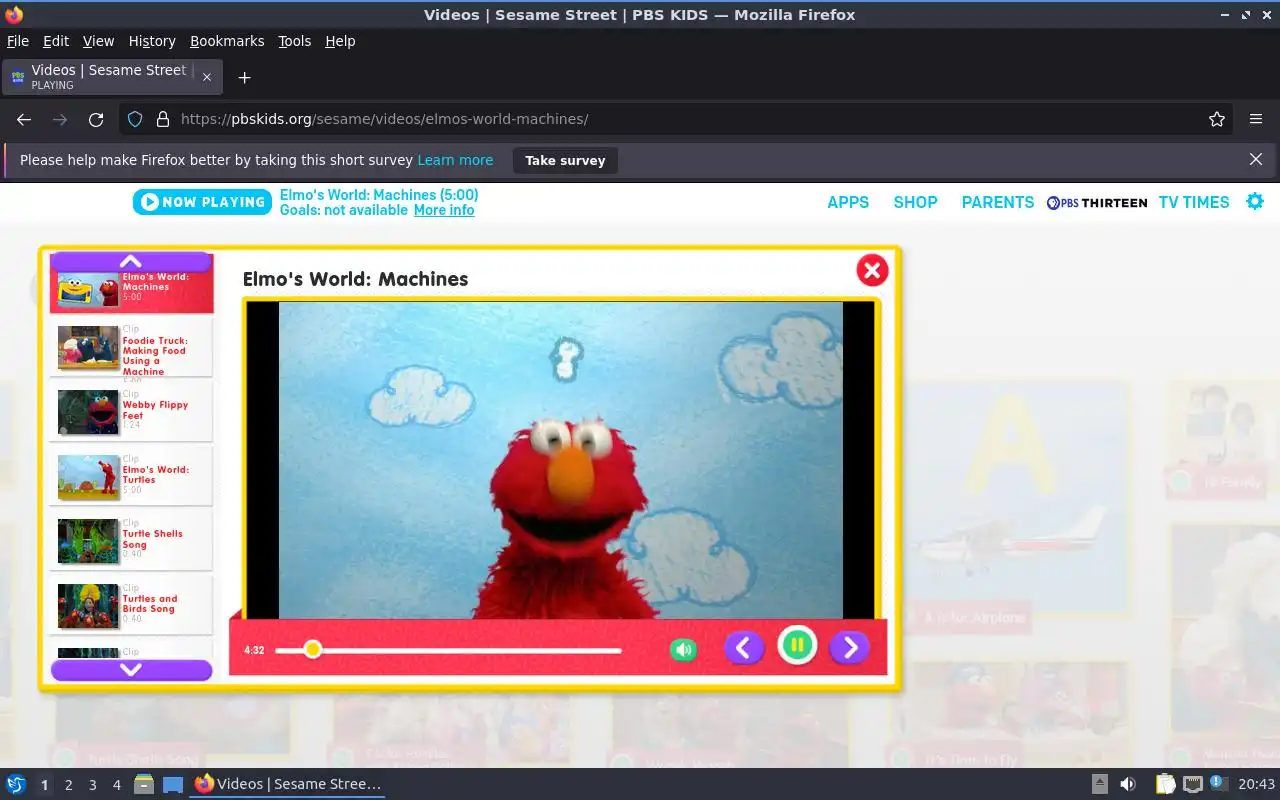
Task: Bookmark this page with the star icon
Action: tap(1217, 119)
